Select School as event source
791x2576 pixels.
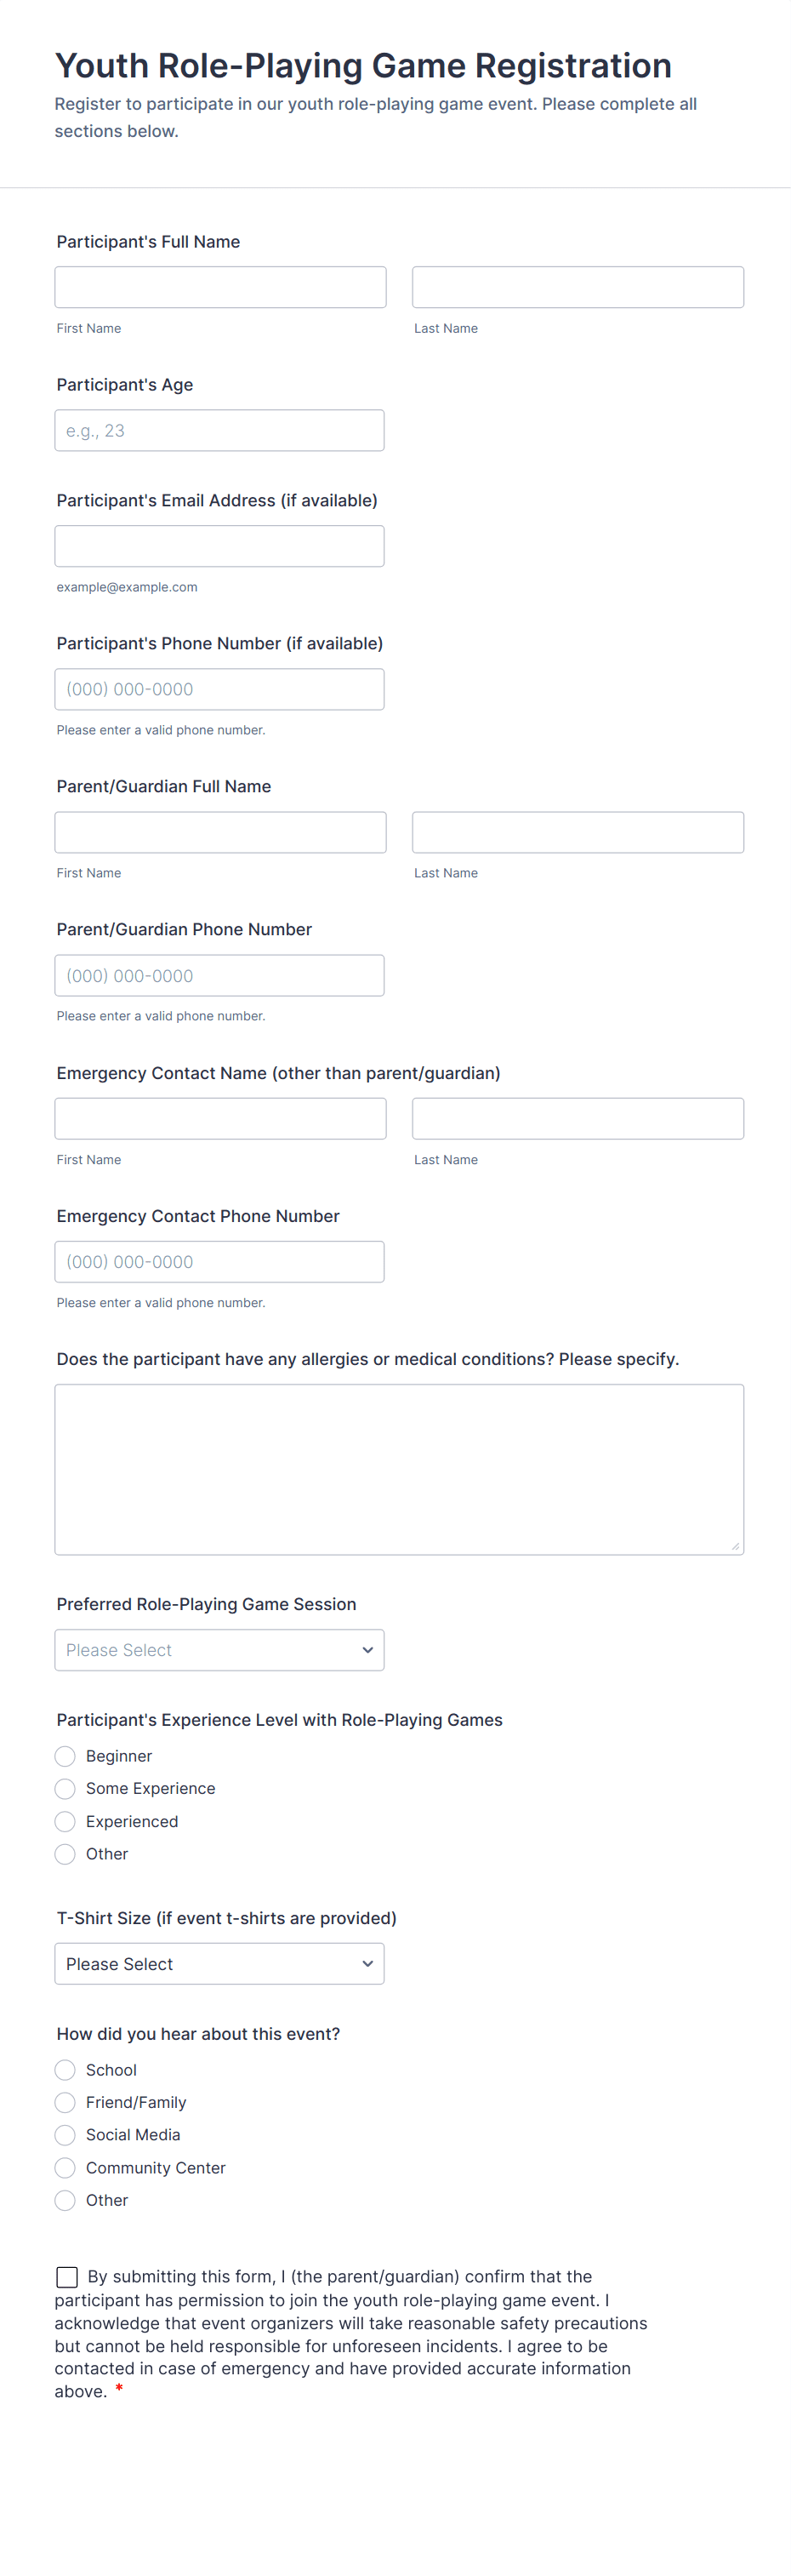[x=65, y=2069]
